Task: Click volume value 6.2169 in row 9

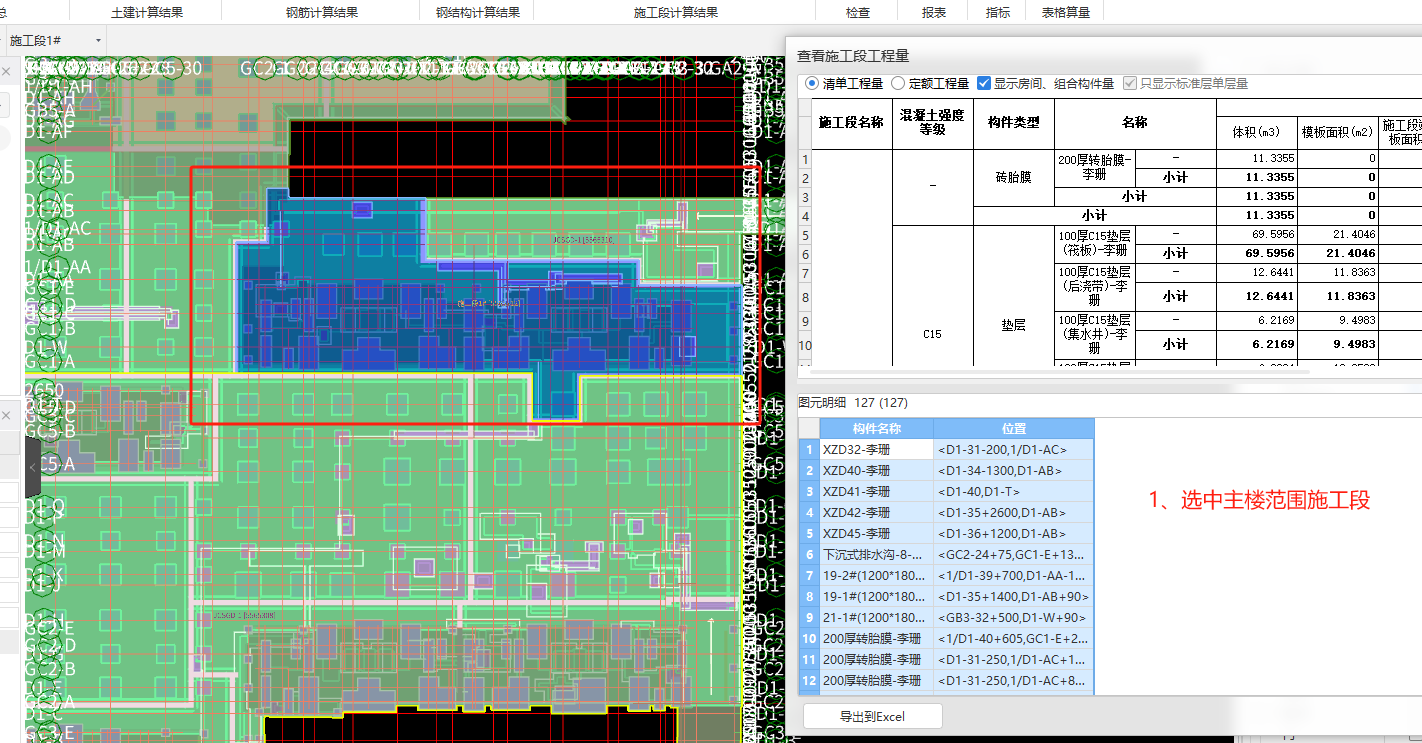Action: point(1256,320)
